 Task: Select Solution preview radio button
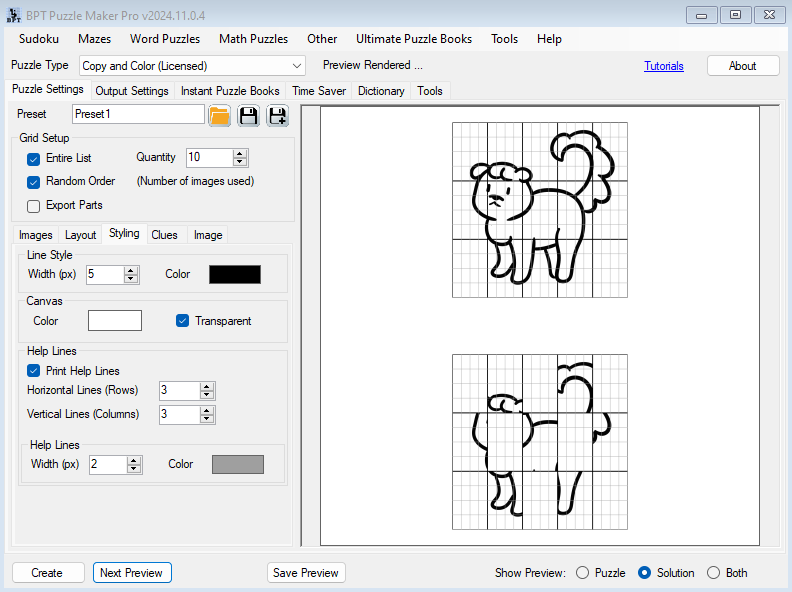pyautogui.click(x=645, y=572)
